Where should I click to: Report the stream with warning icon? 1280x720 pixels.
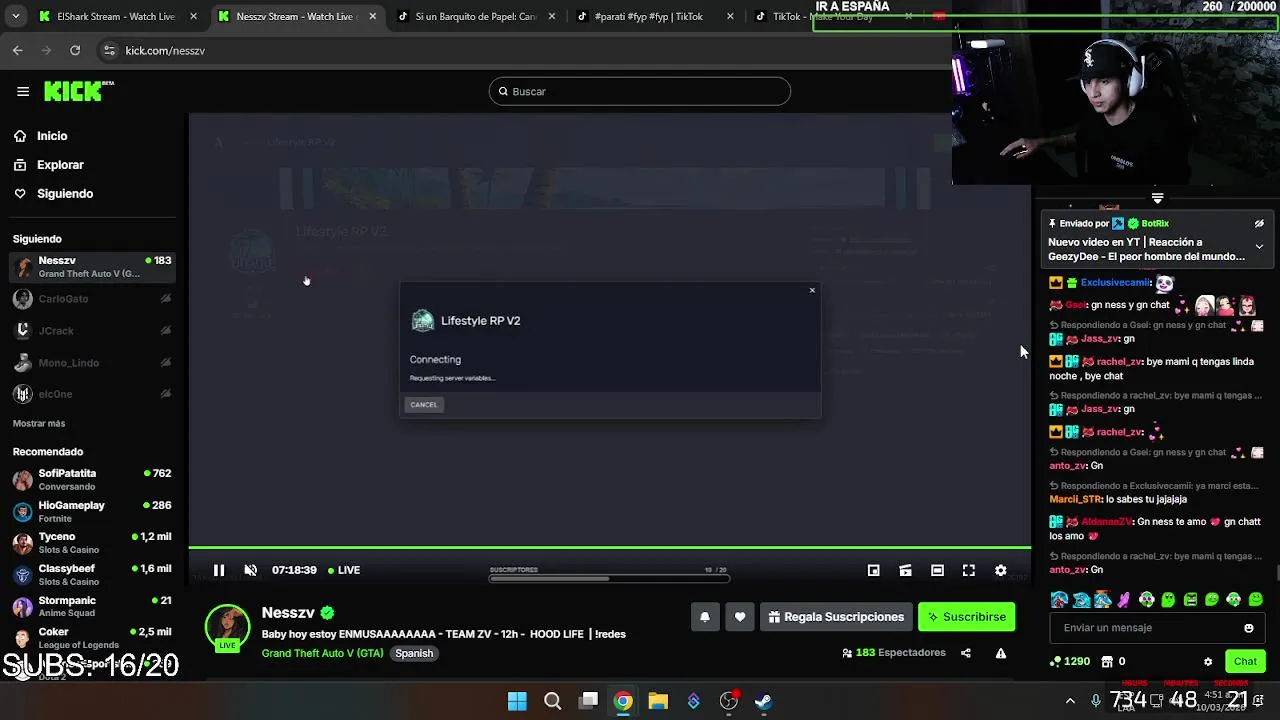coord(1001,653)
